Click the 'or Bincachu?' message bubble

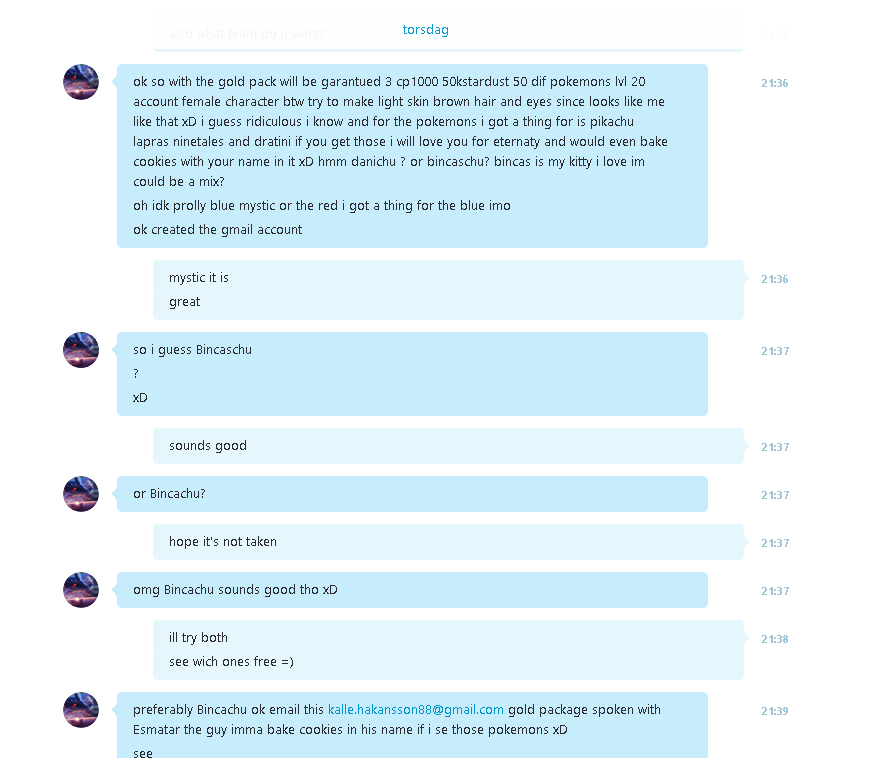coord(412,494)
